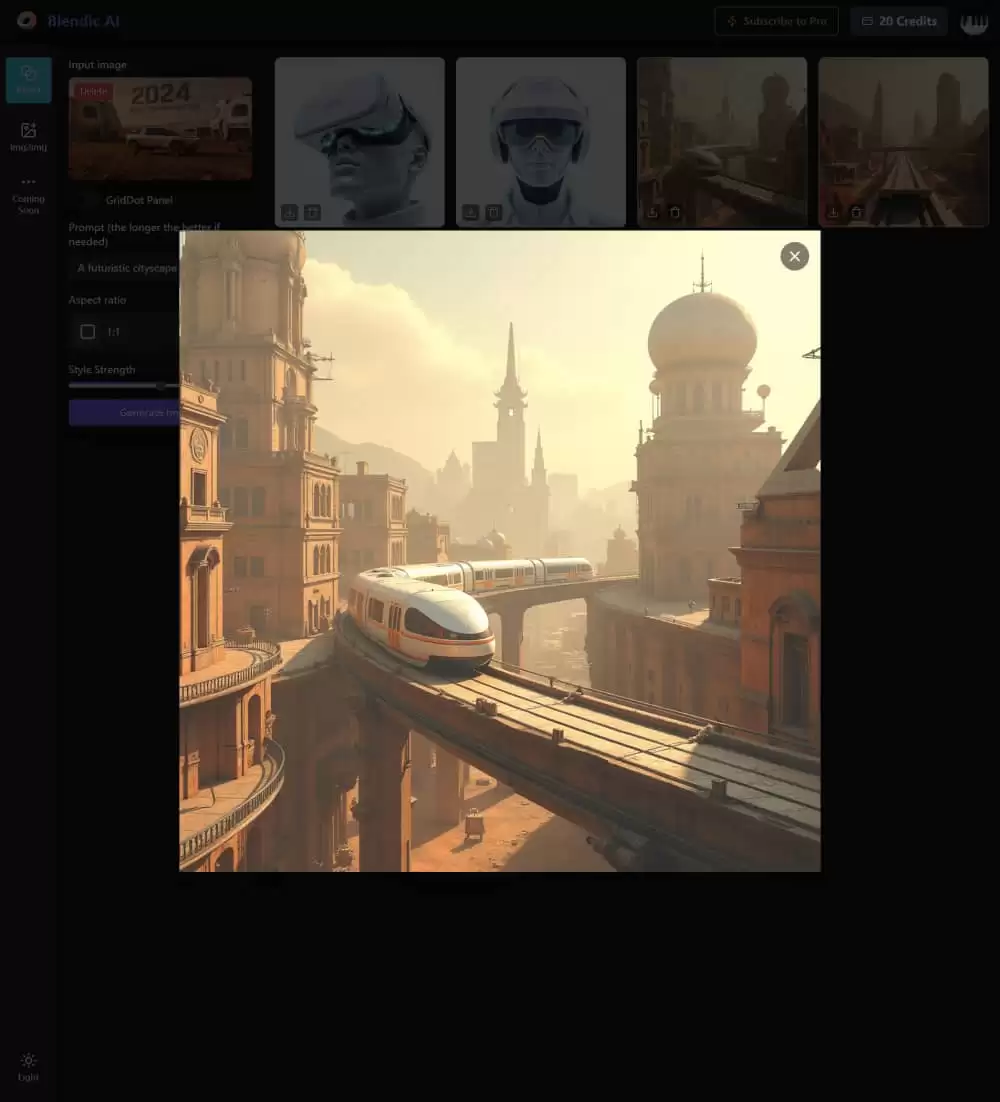Delete the third cityscape image
Screen dimensions: 1000x1102
pyautogui.click(x=675, y=212)
